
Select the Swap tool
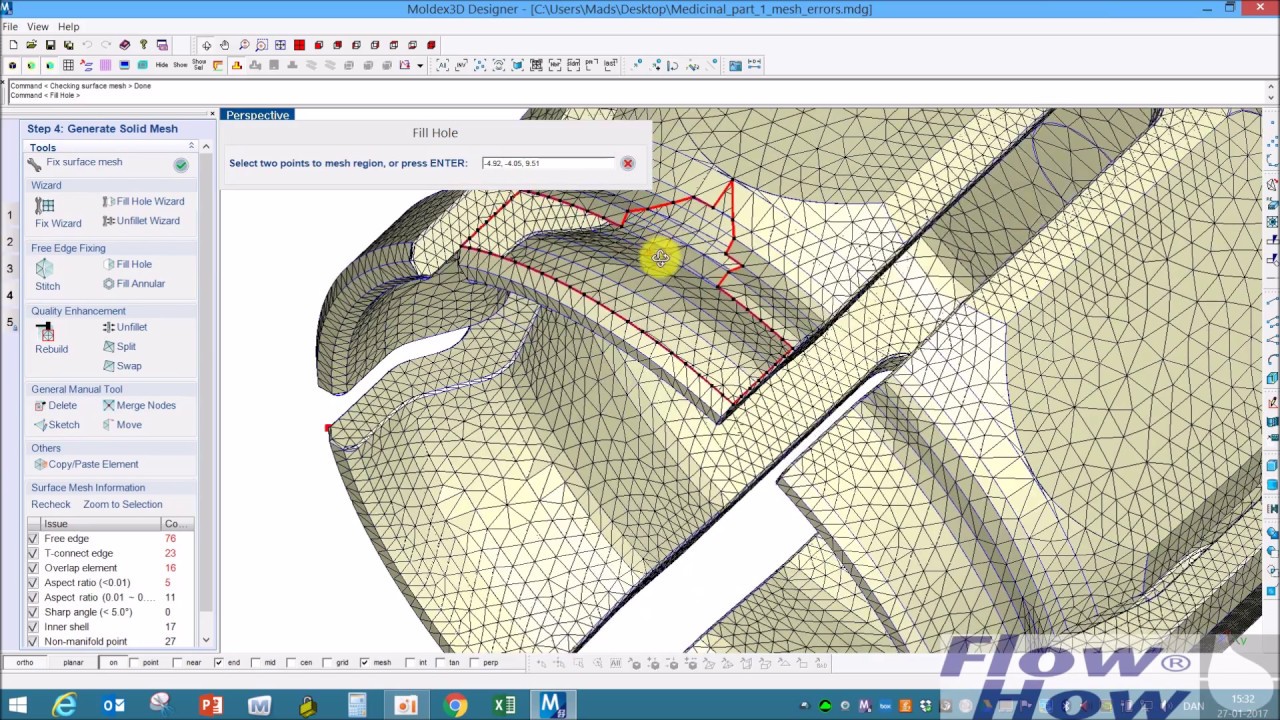[122, 366]
